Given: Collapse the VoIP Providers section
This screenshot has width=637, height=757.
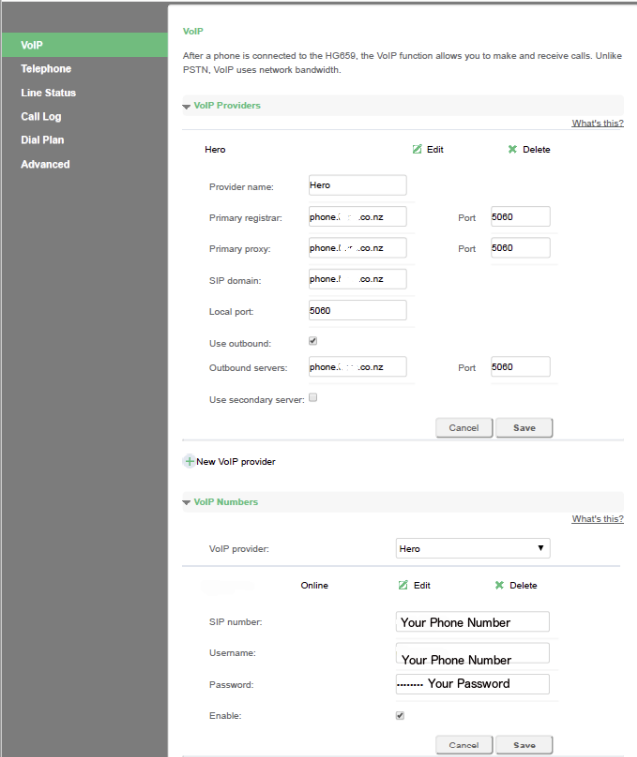Looking at the screenshot, I should coord(186,107).
